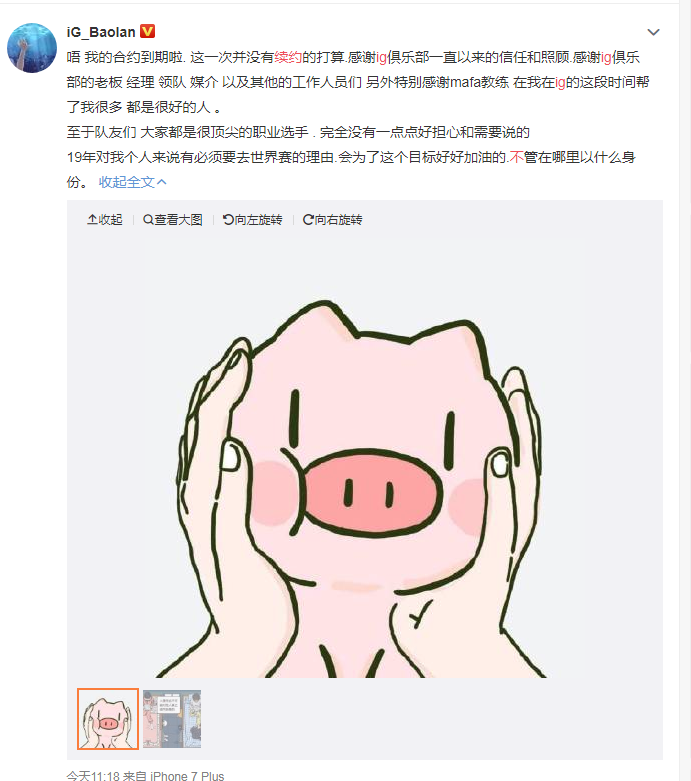The height and width of the screenshot is (781, 691).
Task: Click the 收起 collapse image button
Action: [x=105, y=220]
